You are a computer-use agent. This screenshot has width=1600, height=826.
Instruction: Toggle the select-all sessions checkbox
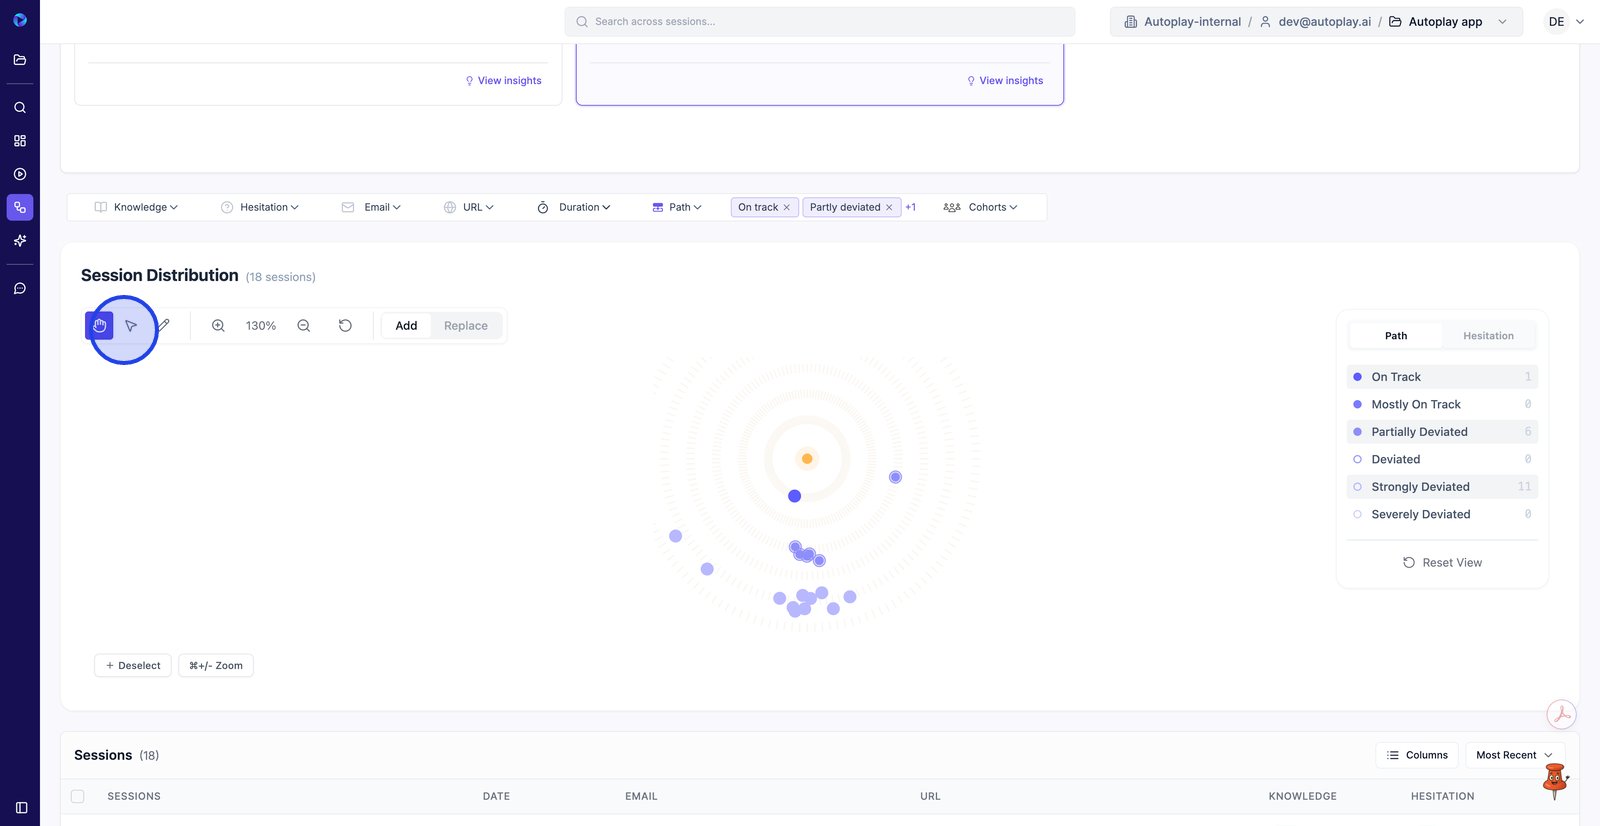(x=78, y=797)
